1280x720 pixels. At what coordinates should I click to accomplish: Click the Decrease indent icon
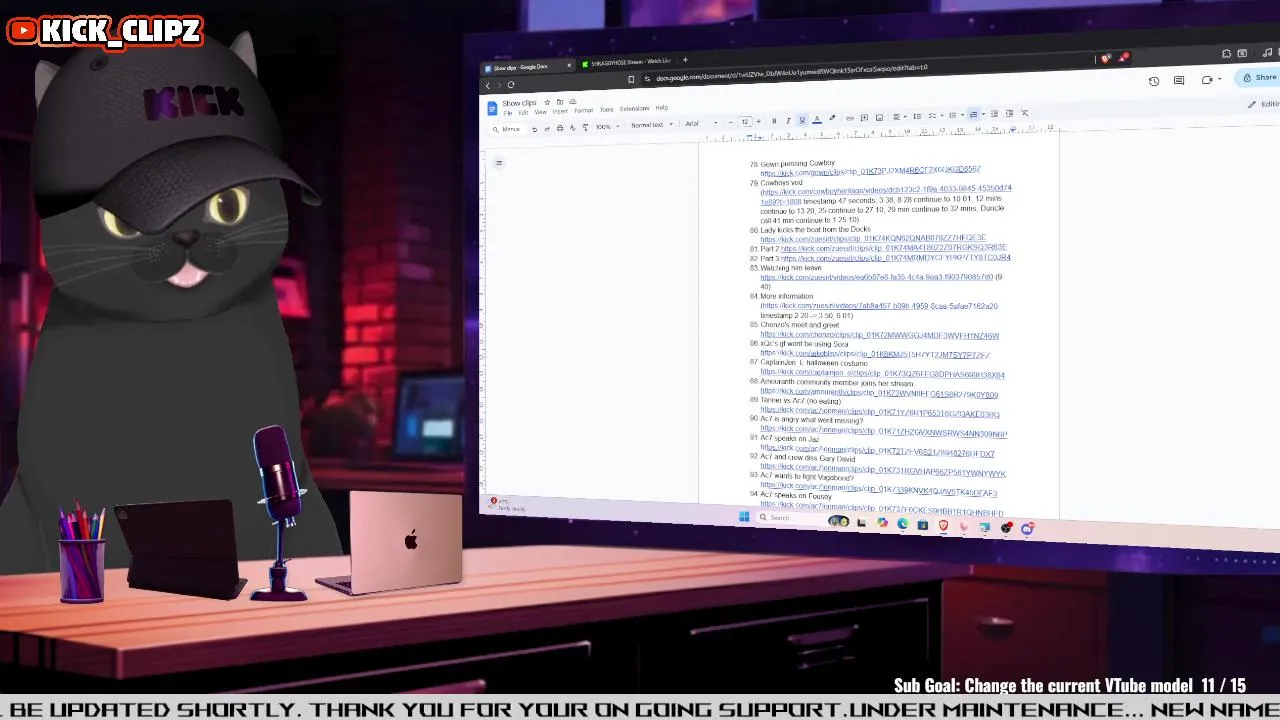click(x=994, y=114)
